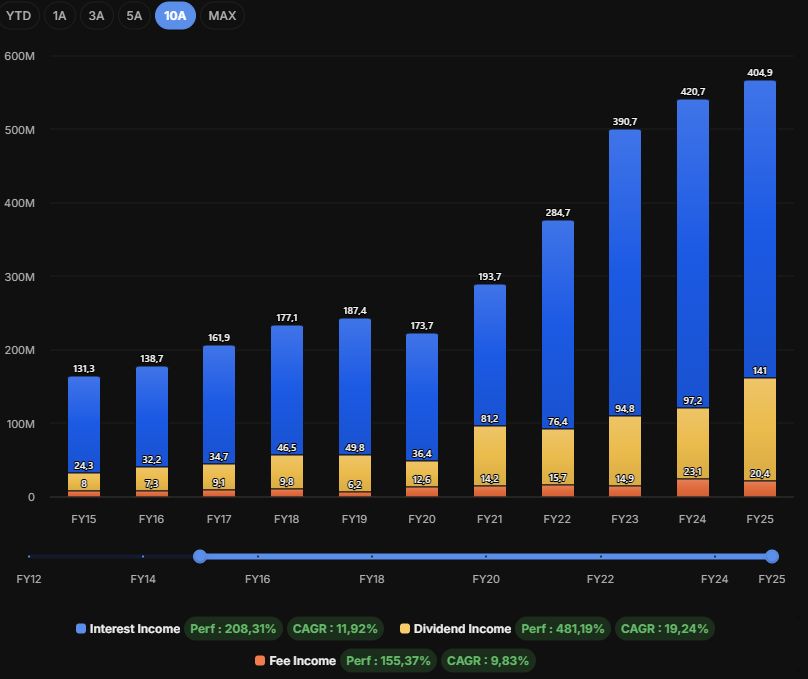Toggle the Fee Income legend swatch
Screen dimensions: 808x679
tap(260, 660)
